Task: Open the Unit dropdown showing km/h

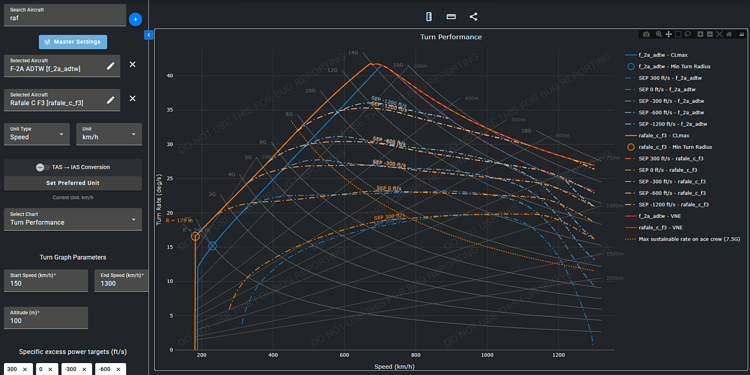Action: pyautogui.click(x=109, y=134)
